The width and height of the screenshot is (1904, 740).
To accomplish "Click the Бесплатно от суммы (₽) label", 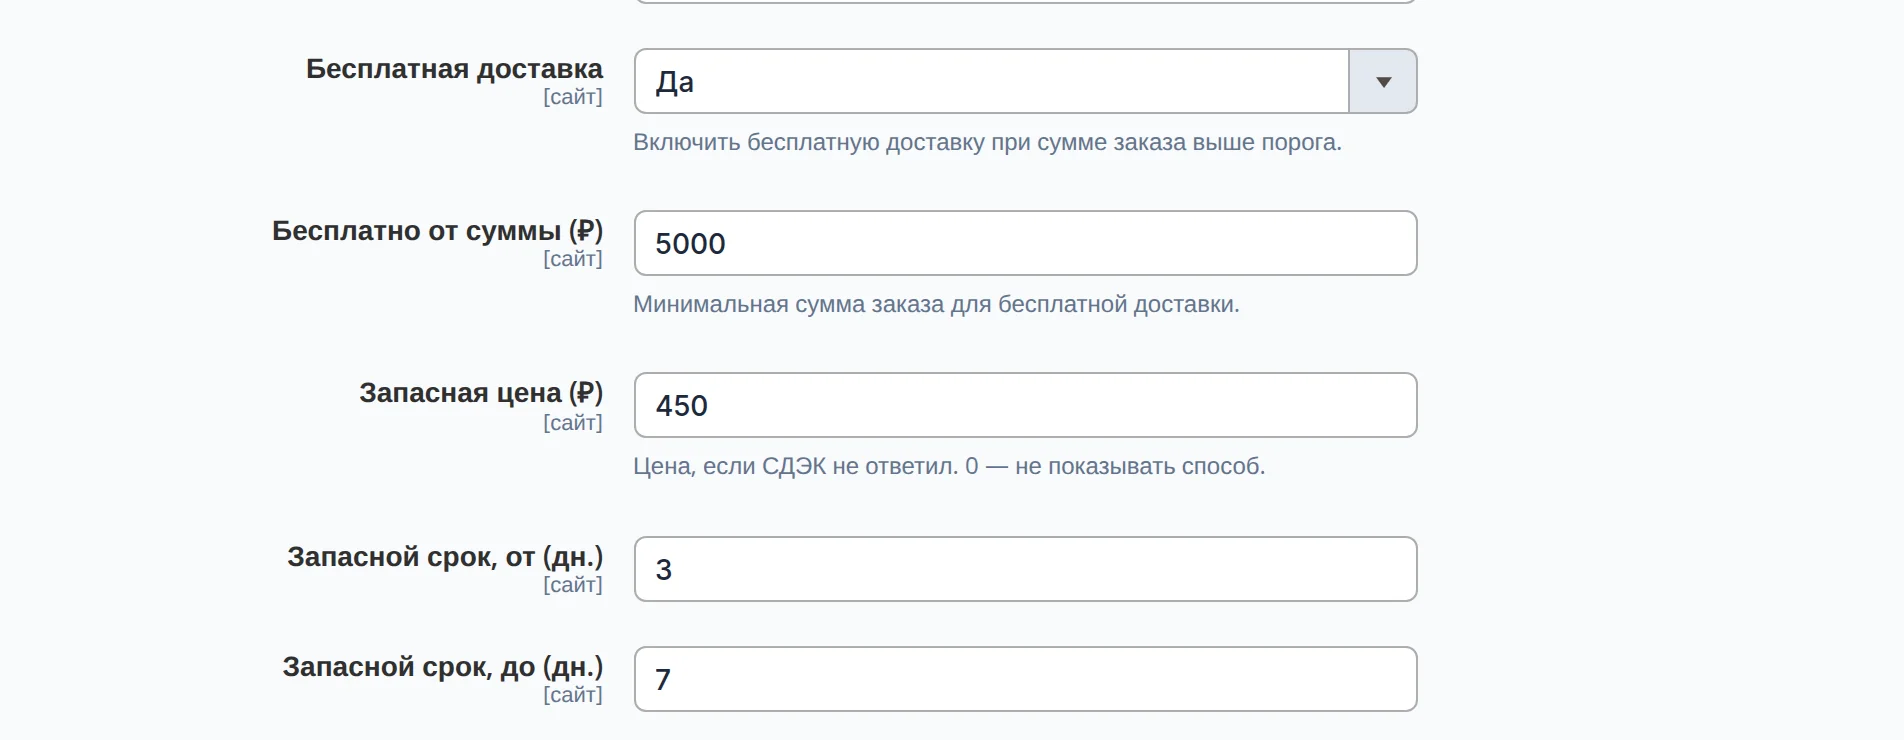I will pos(437,231).
